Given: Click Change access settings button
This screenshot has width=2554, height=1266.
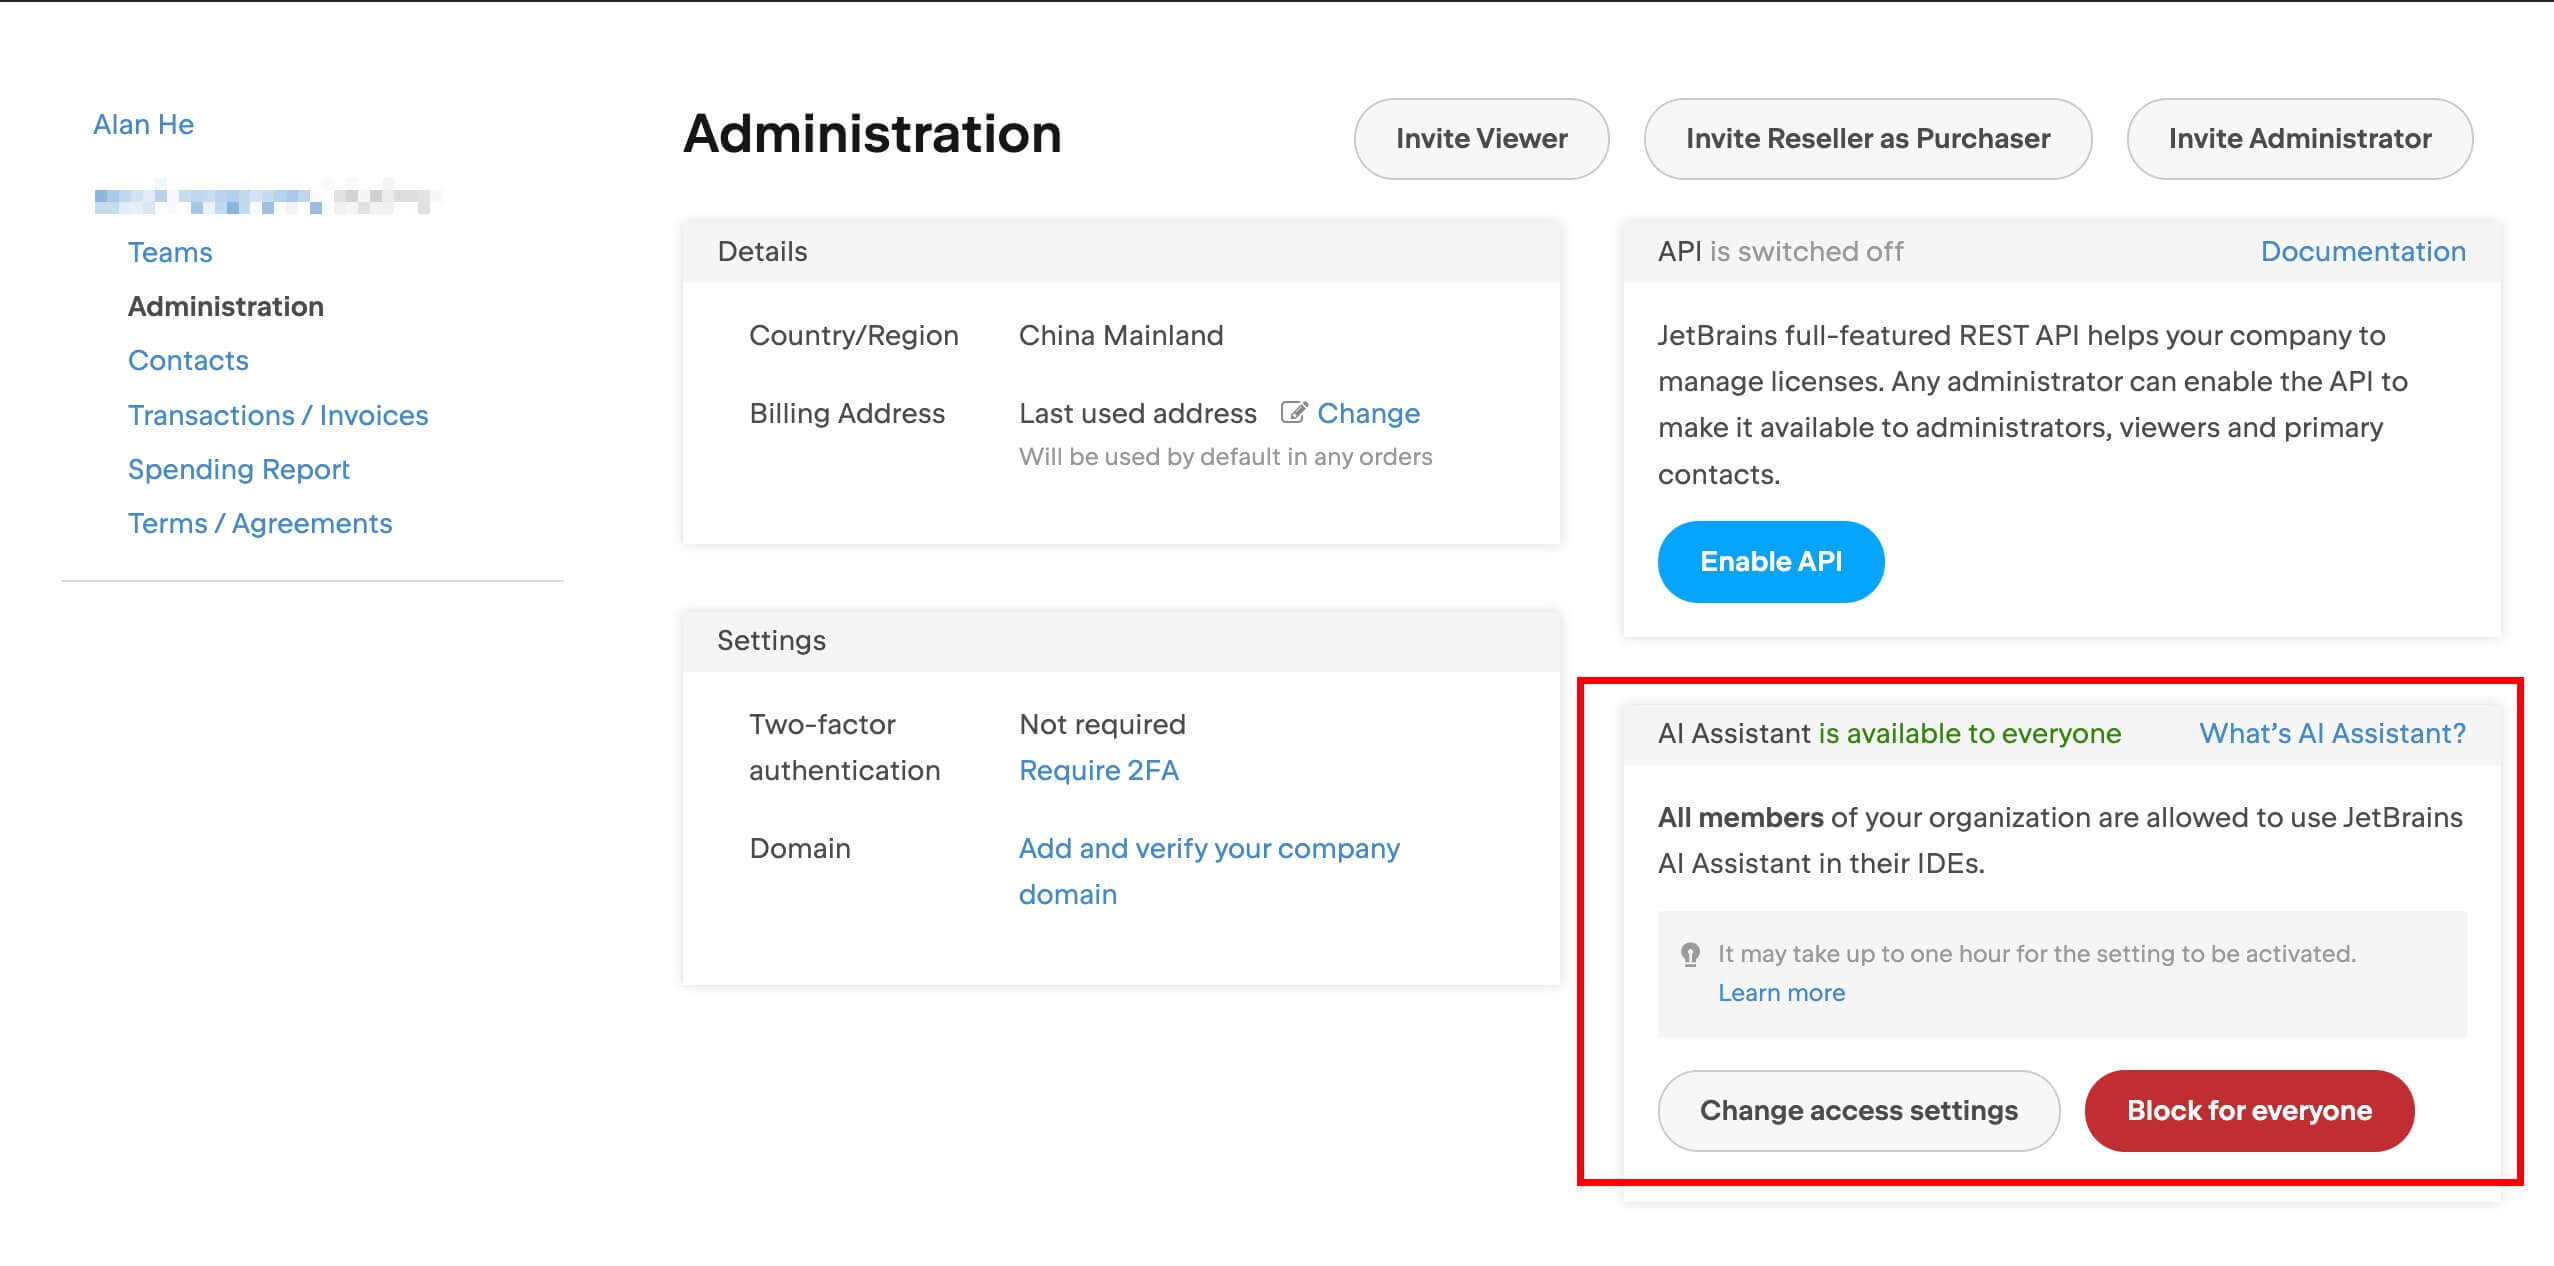Looking at the screenshot, I should coord(1859,1110).
